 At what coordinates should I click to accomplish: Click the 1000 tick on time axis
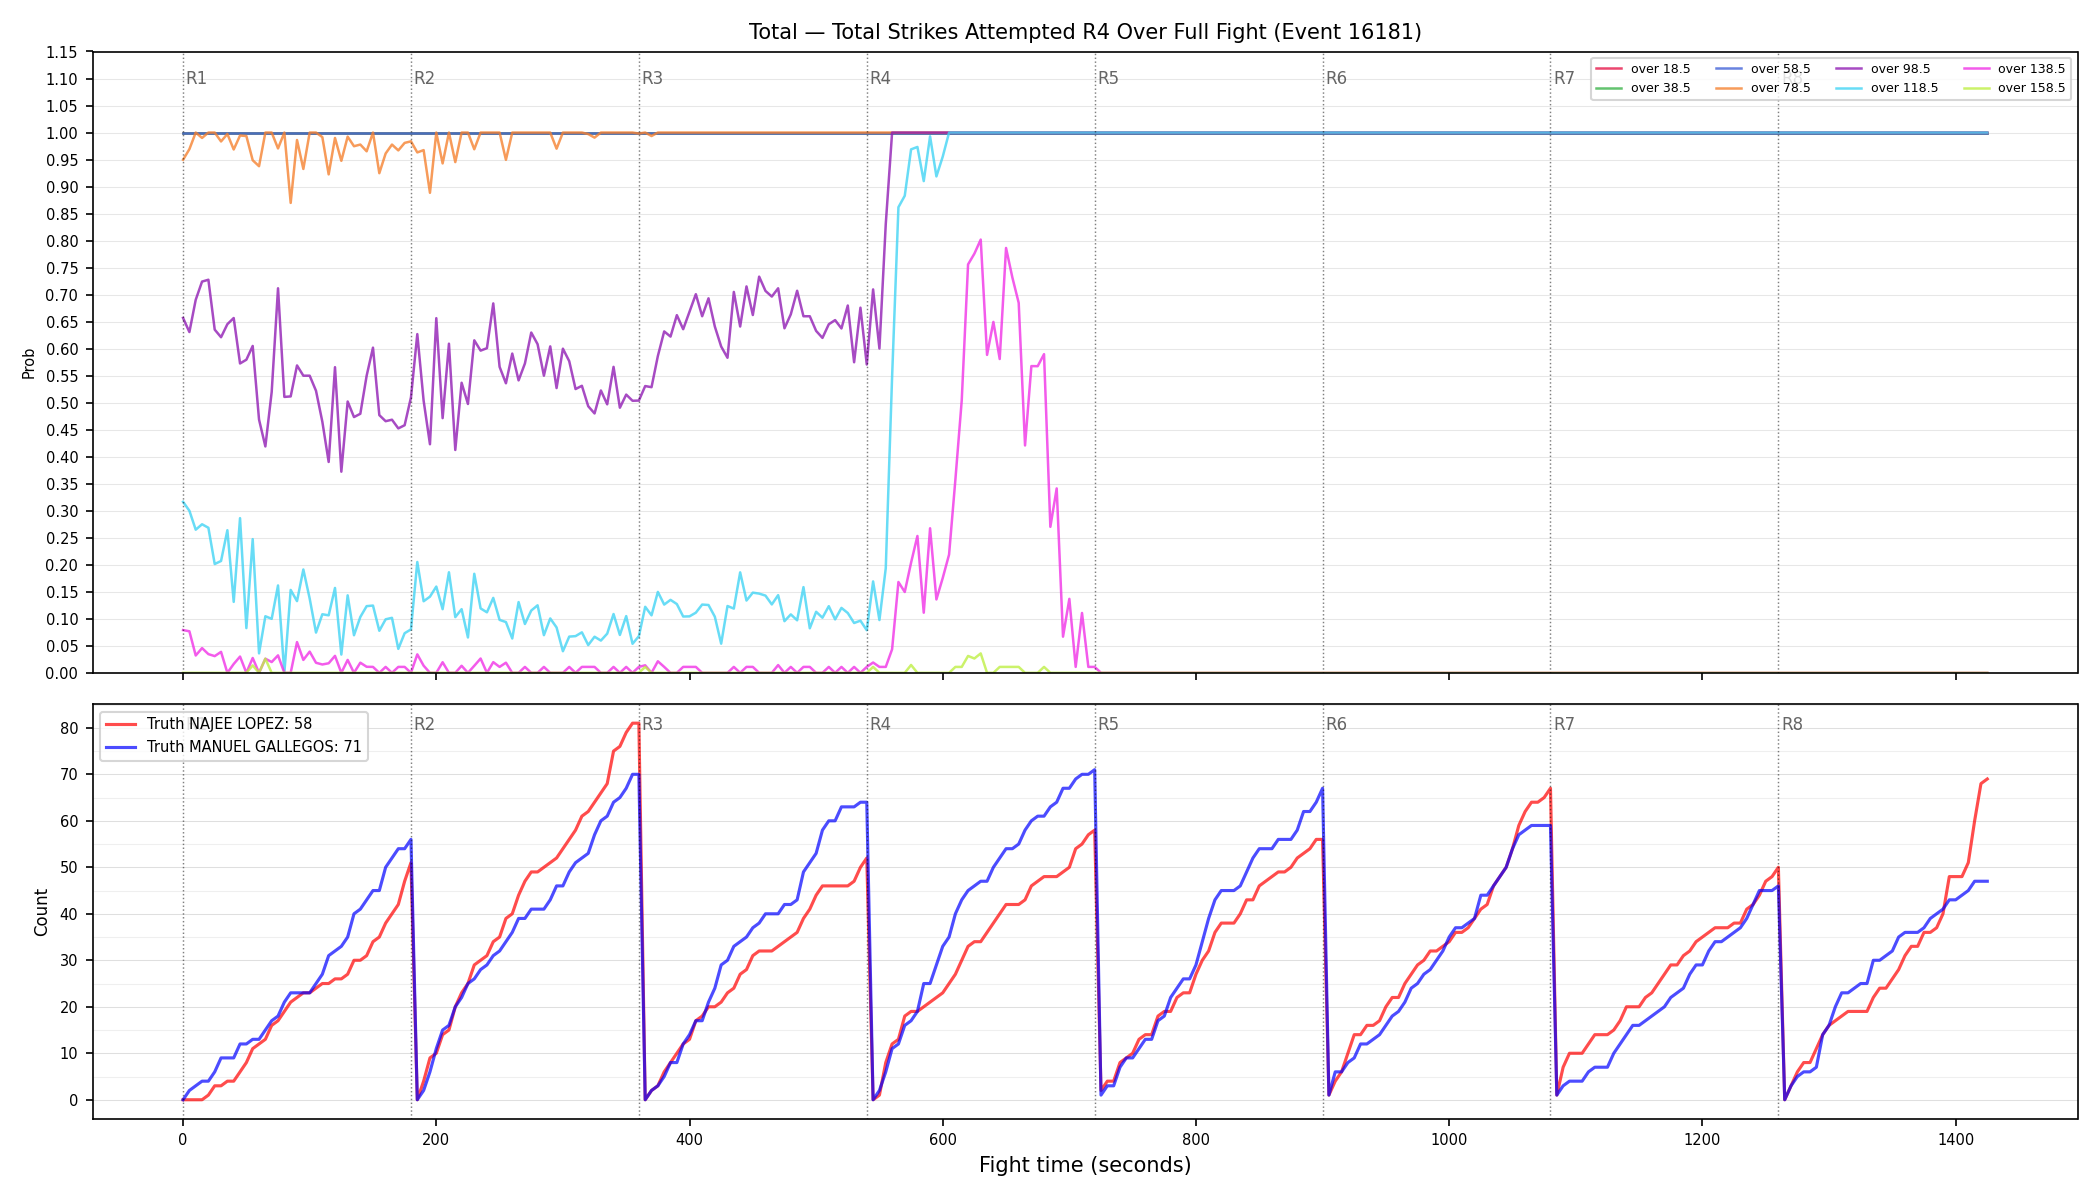pos(1449,1138)
